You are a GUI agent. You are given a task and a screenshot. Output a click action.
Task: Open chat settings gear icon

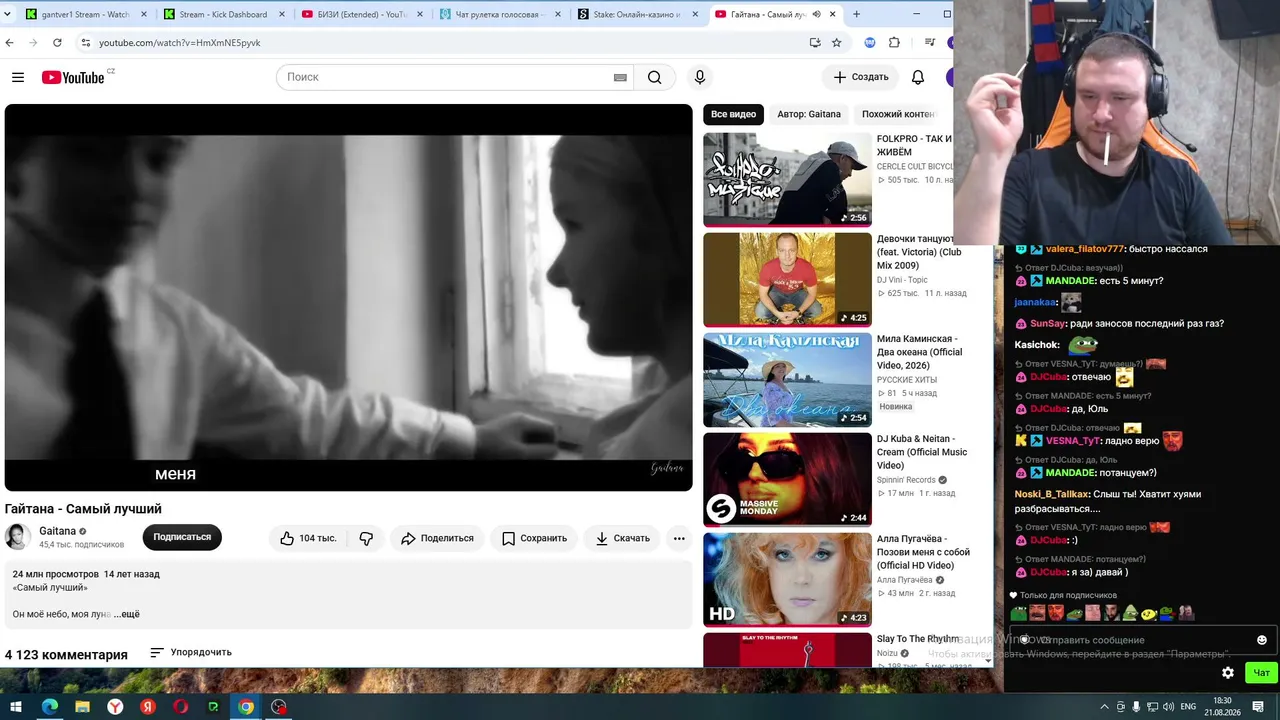pyautogui.click(x=1228, y=673)
